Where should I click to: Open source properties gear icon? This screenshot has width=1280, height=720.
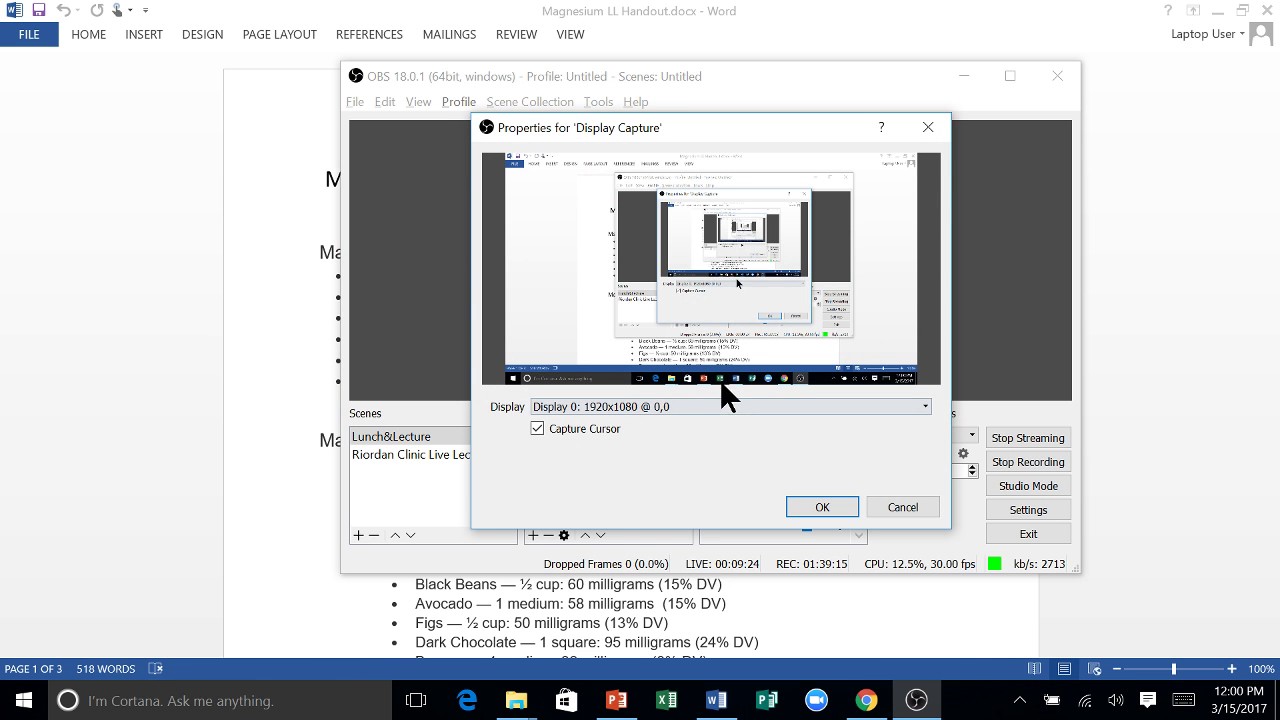click(564, 536)
